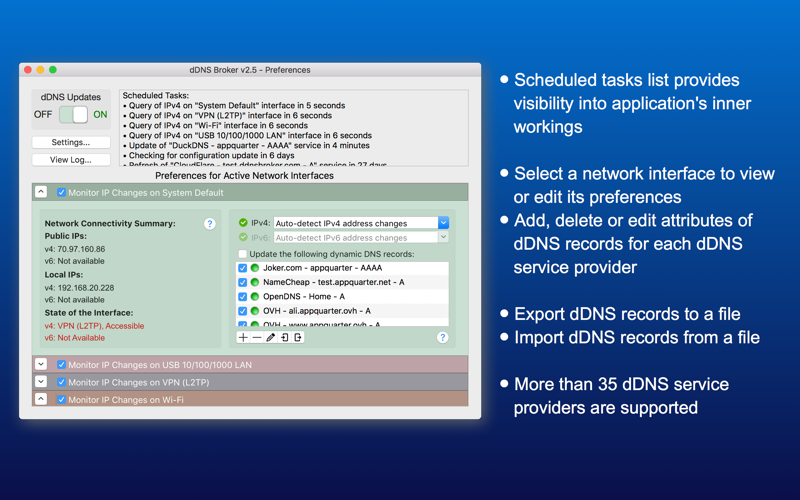800x500 pixels.
Task: Uncheck the Joker.com appquarter AAAA record
Action: point(242,268)
